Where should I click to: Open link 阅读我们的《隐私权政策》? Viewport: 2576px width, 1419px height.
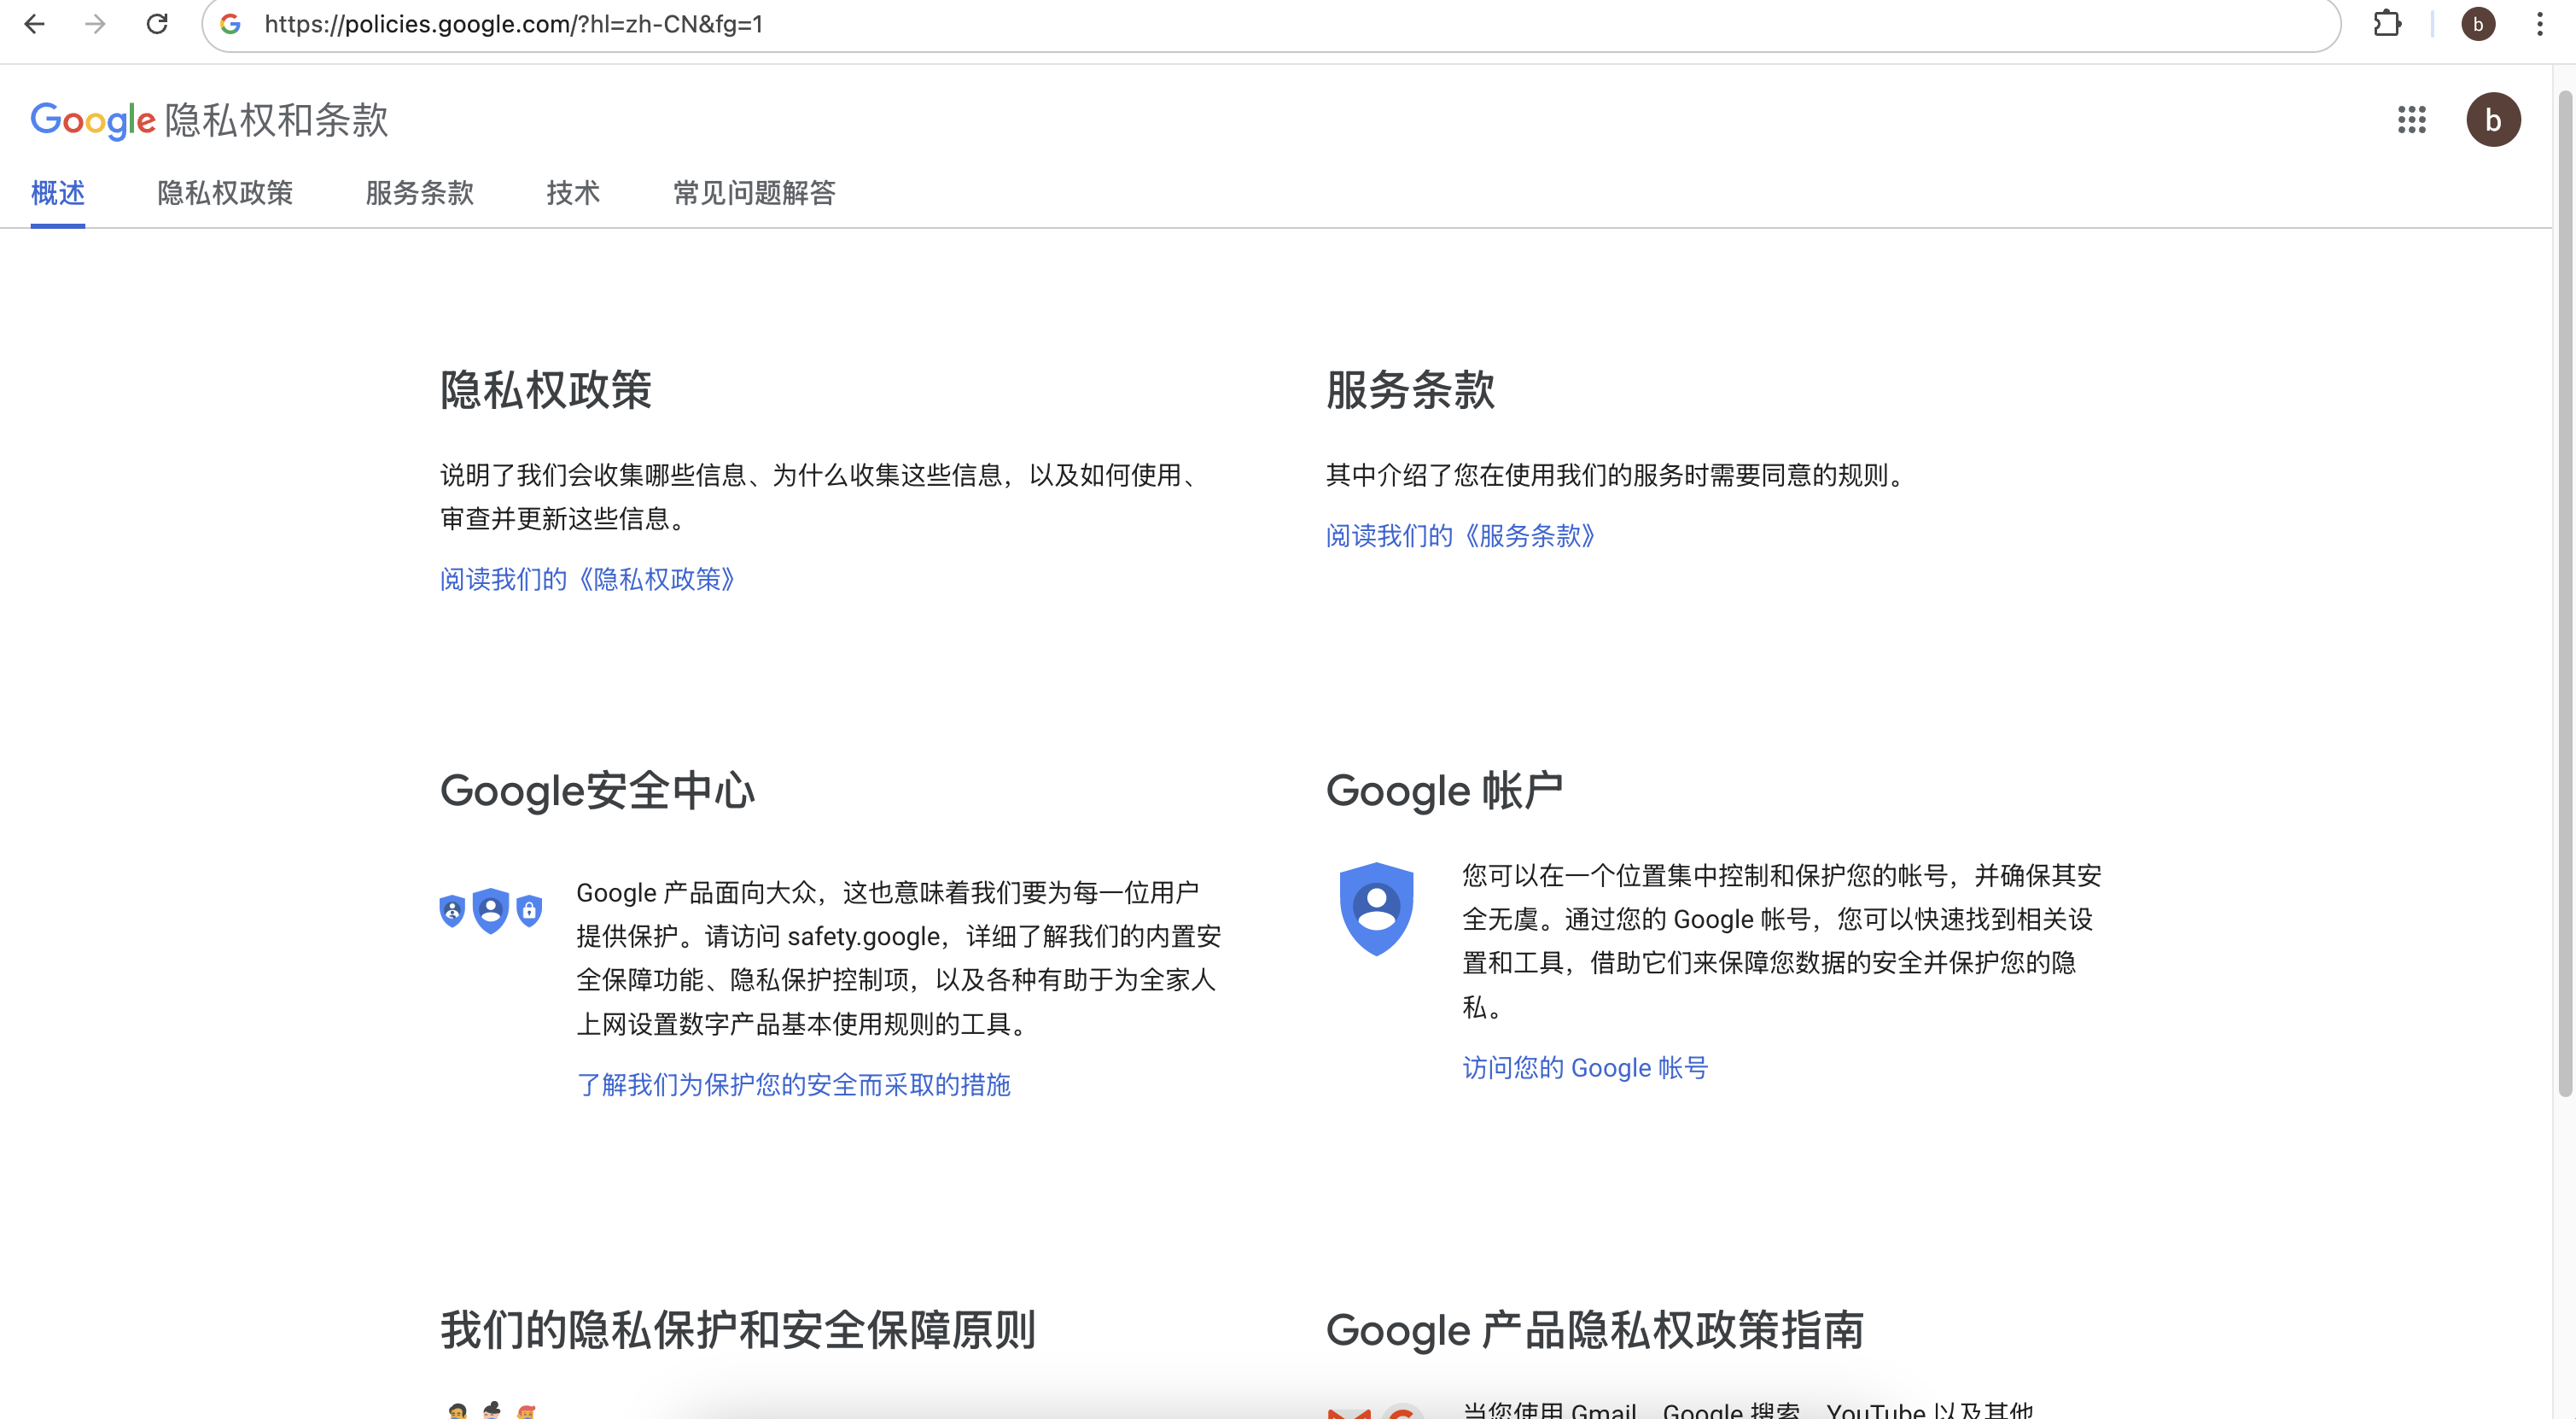point(588,579)
